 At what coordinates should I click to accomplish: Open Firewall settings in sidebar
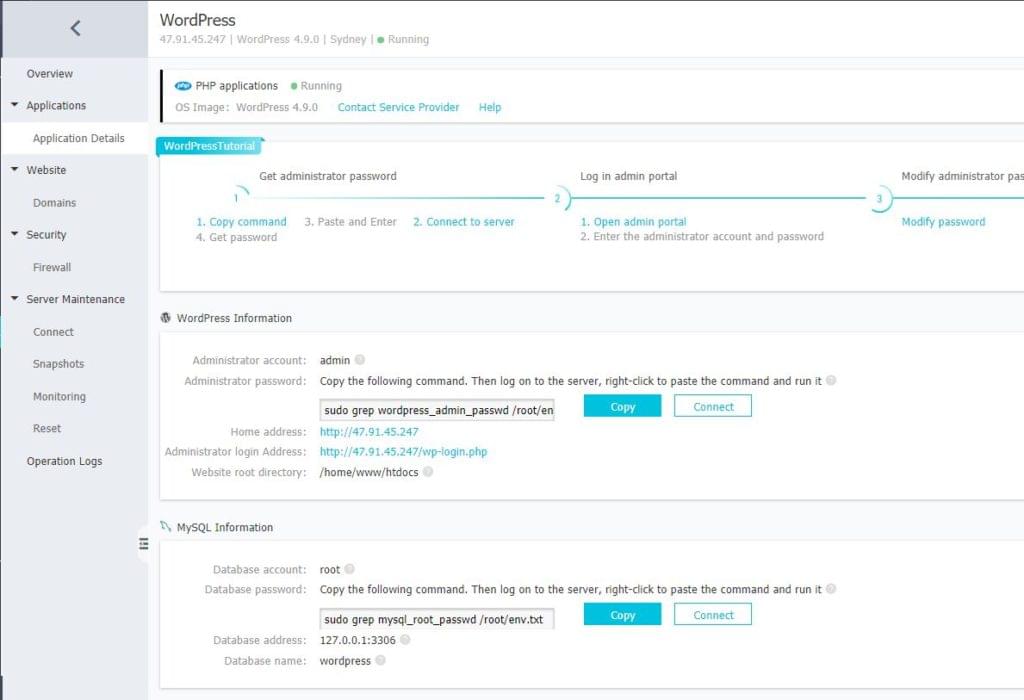tap(52, 267)
